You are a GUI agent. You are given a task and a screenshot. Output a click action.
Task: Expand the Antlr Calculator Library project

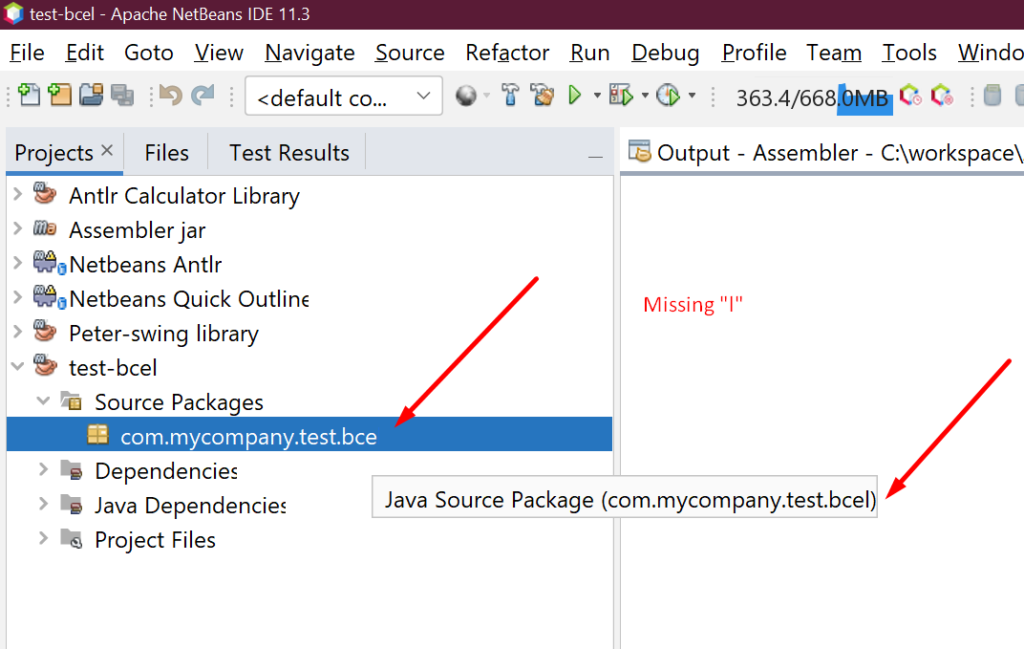coord(18,194)
